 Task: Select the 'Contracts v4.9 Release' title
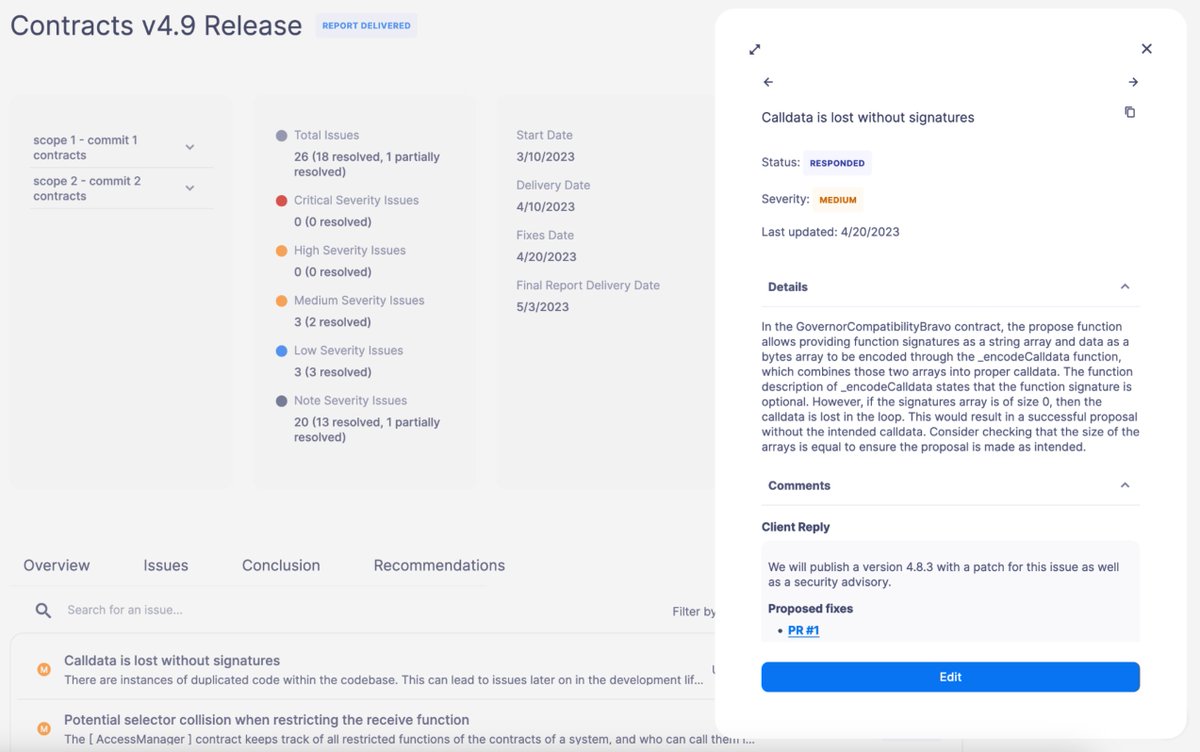(156, 26)
